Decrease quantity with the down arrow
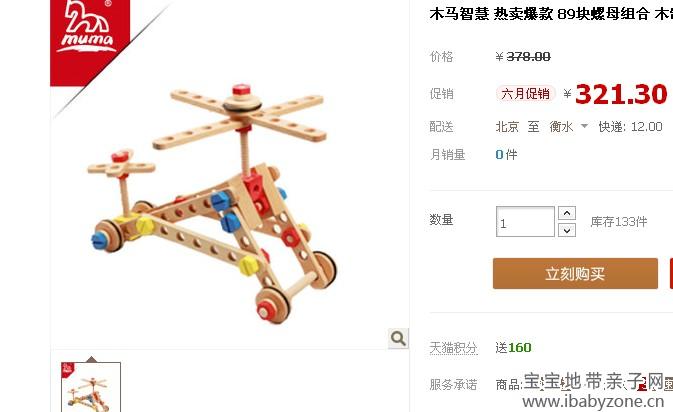This screenshot has width=673, height=412. pyautogui.click(x=567, y=230)
